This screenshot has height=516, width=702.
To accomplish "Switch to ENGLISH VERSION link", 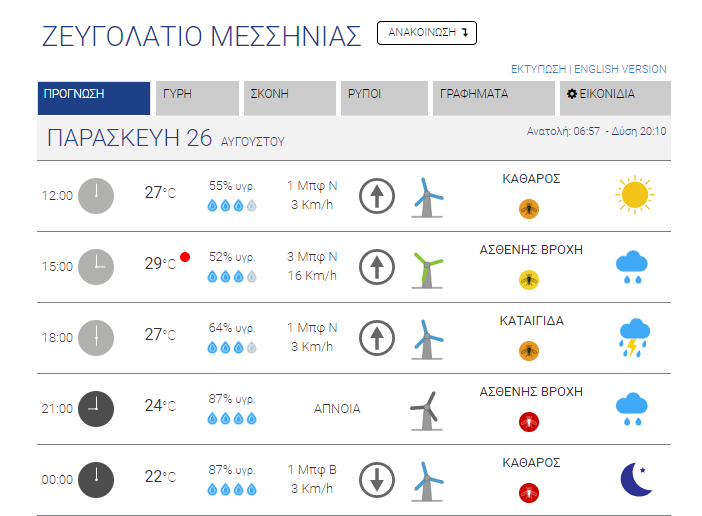I will click(620, 69).
